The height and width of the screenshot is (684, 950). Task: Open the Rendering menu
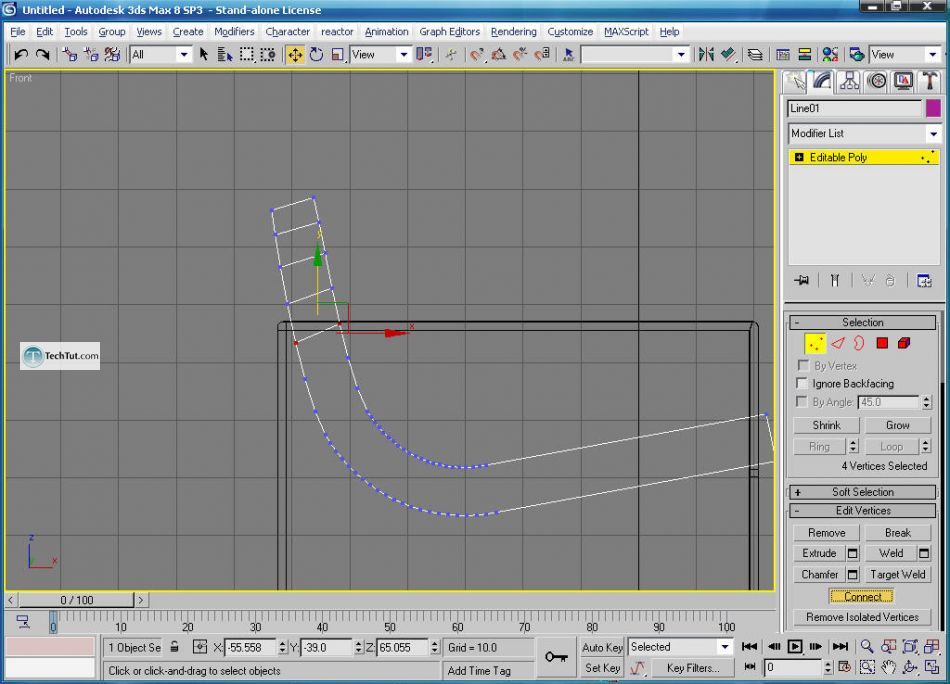click(514, 32)
